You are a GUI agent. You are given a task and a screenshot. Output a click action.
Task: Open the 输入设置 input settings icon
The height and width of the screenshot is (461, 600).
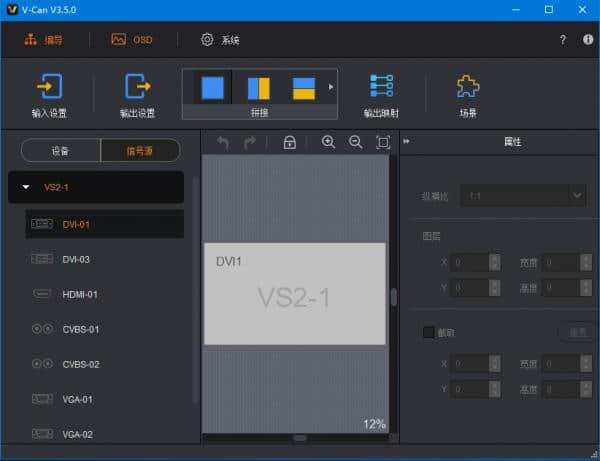47,87
